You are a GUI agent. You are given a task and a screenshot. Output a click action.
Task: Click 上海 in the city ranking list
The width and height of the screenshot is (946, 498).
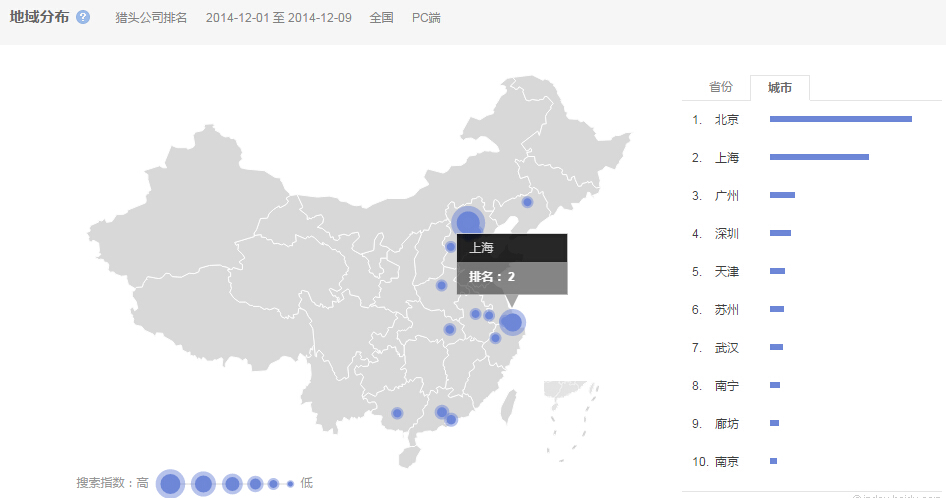pyautogui.click(x=727, y=158)
